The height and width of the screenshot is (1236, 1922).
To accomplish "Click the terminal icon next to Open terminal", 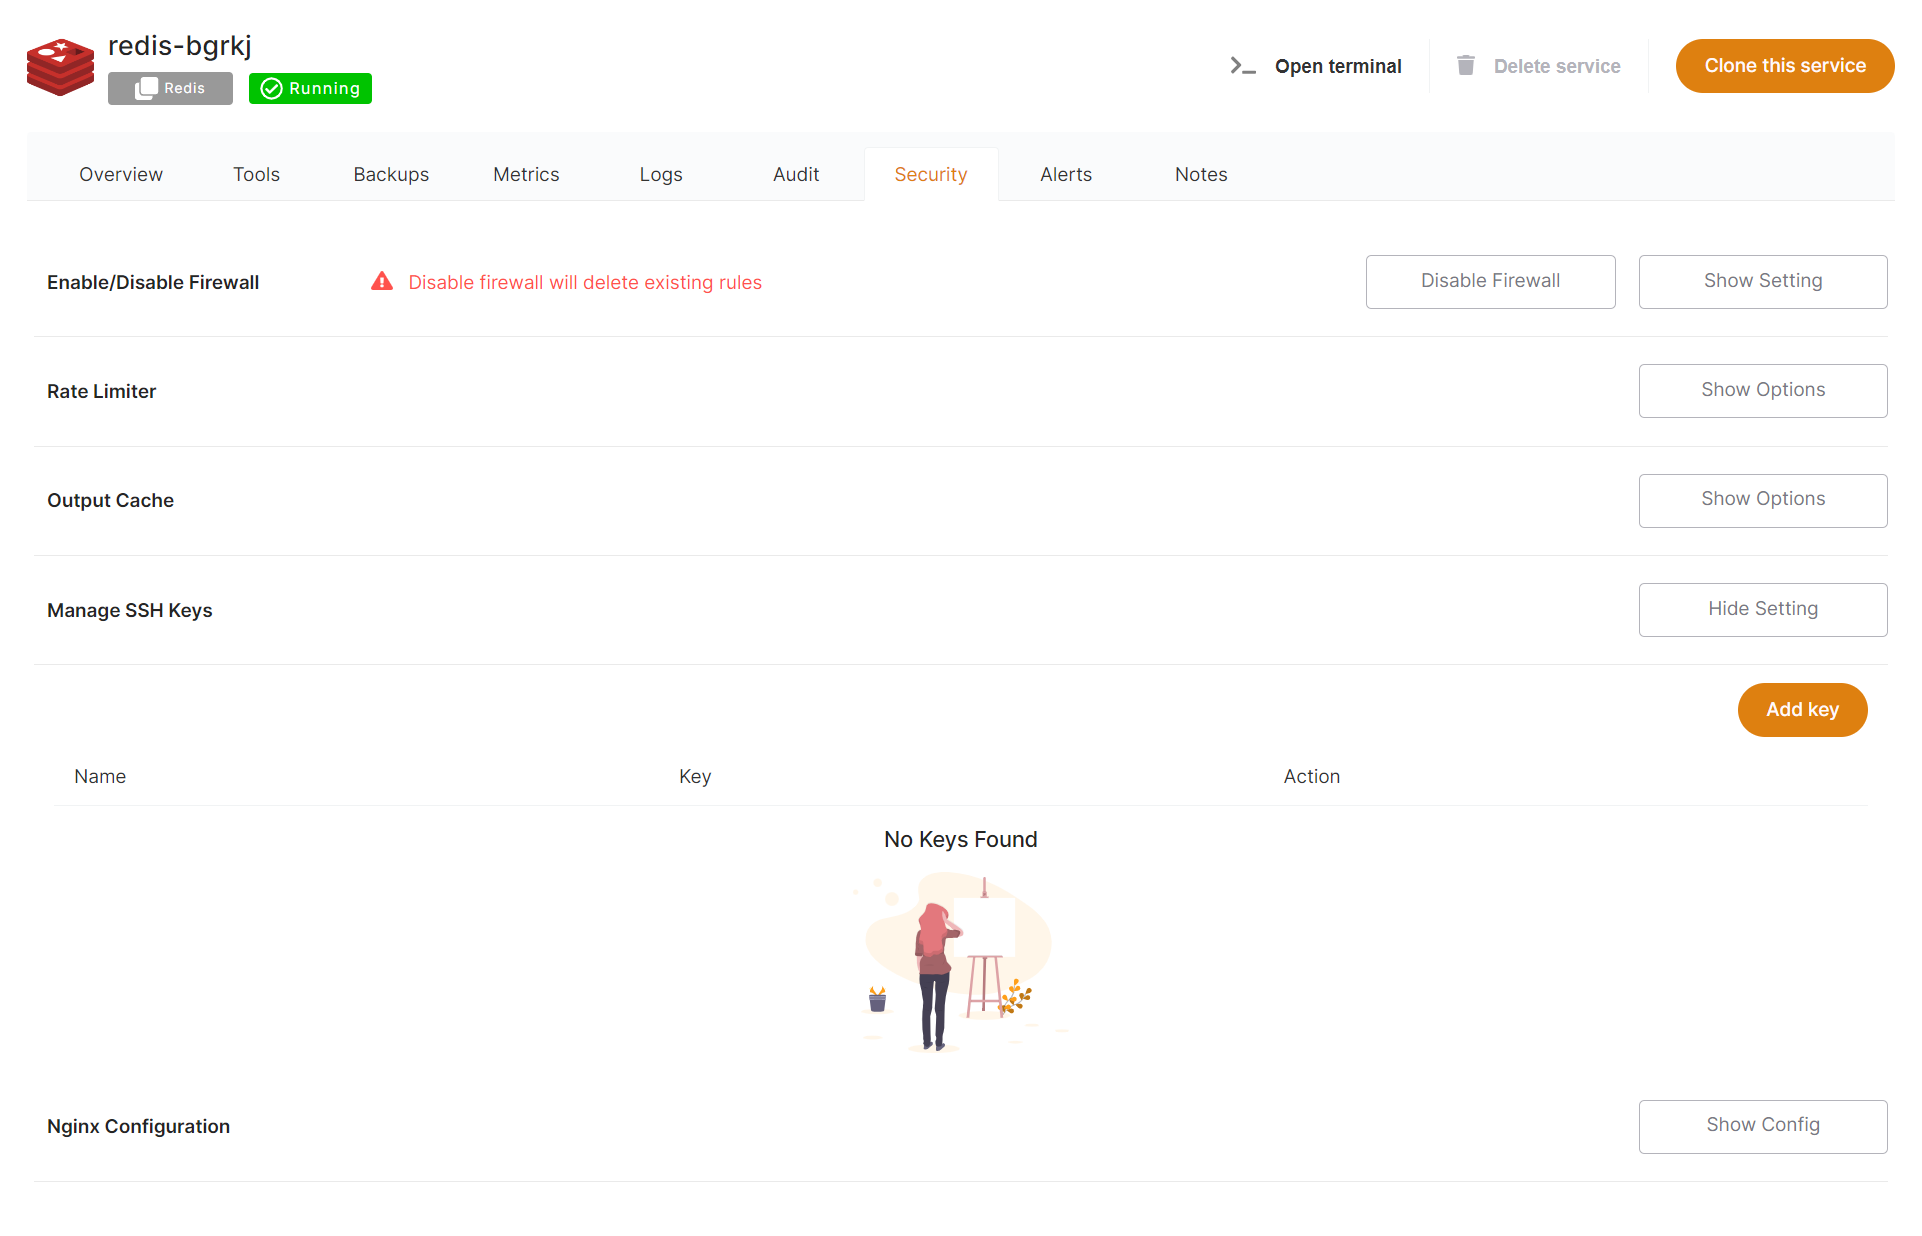I will pos(1241,65).
